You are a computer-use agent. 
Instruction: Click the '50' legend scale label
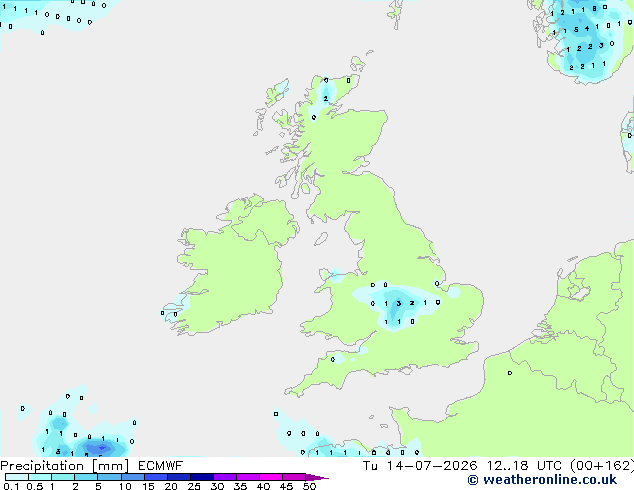point(310,486)
